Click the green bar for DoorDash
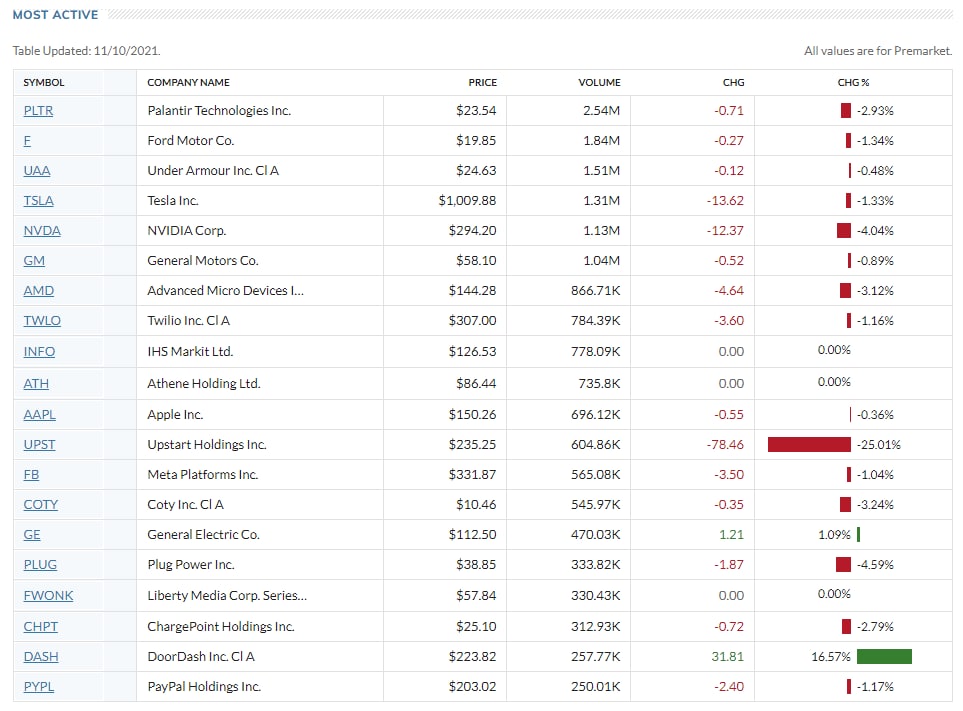This screenshot has width=963, height=711. click(x=884, y=657)
